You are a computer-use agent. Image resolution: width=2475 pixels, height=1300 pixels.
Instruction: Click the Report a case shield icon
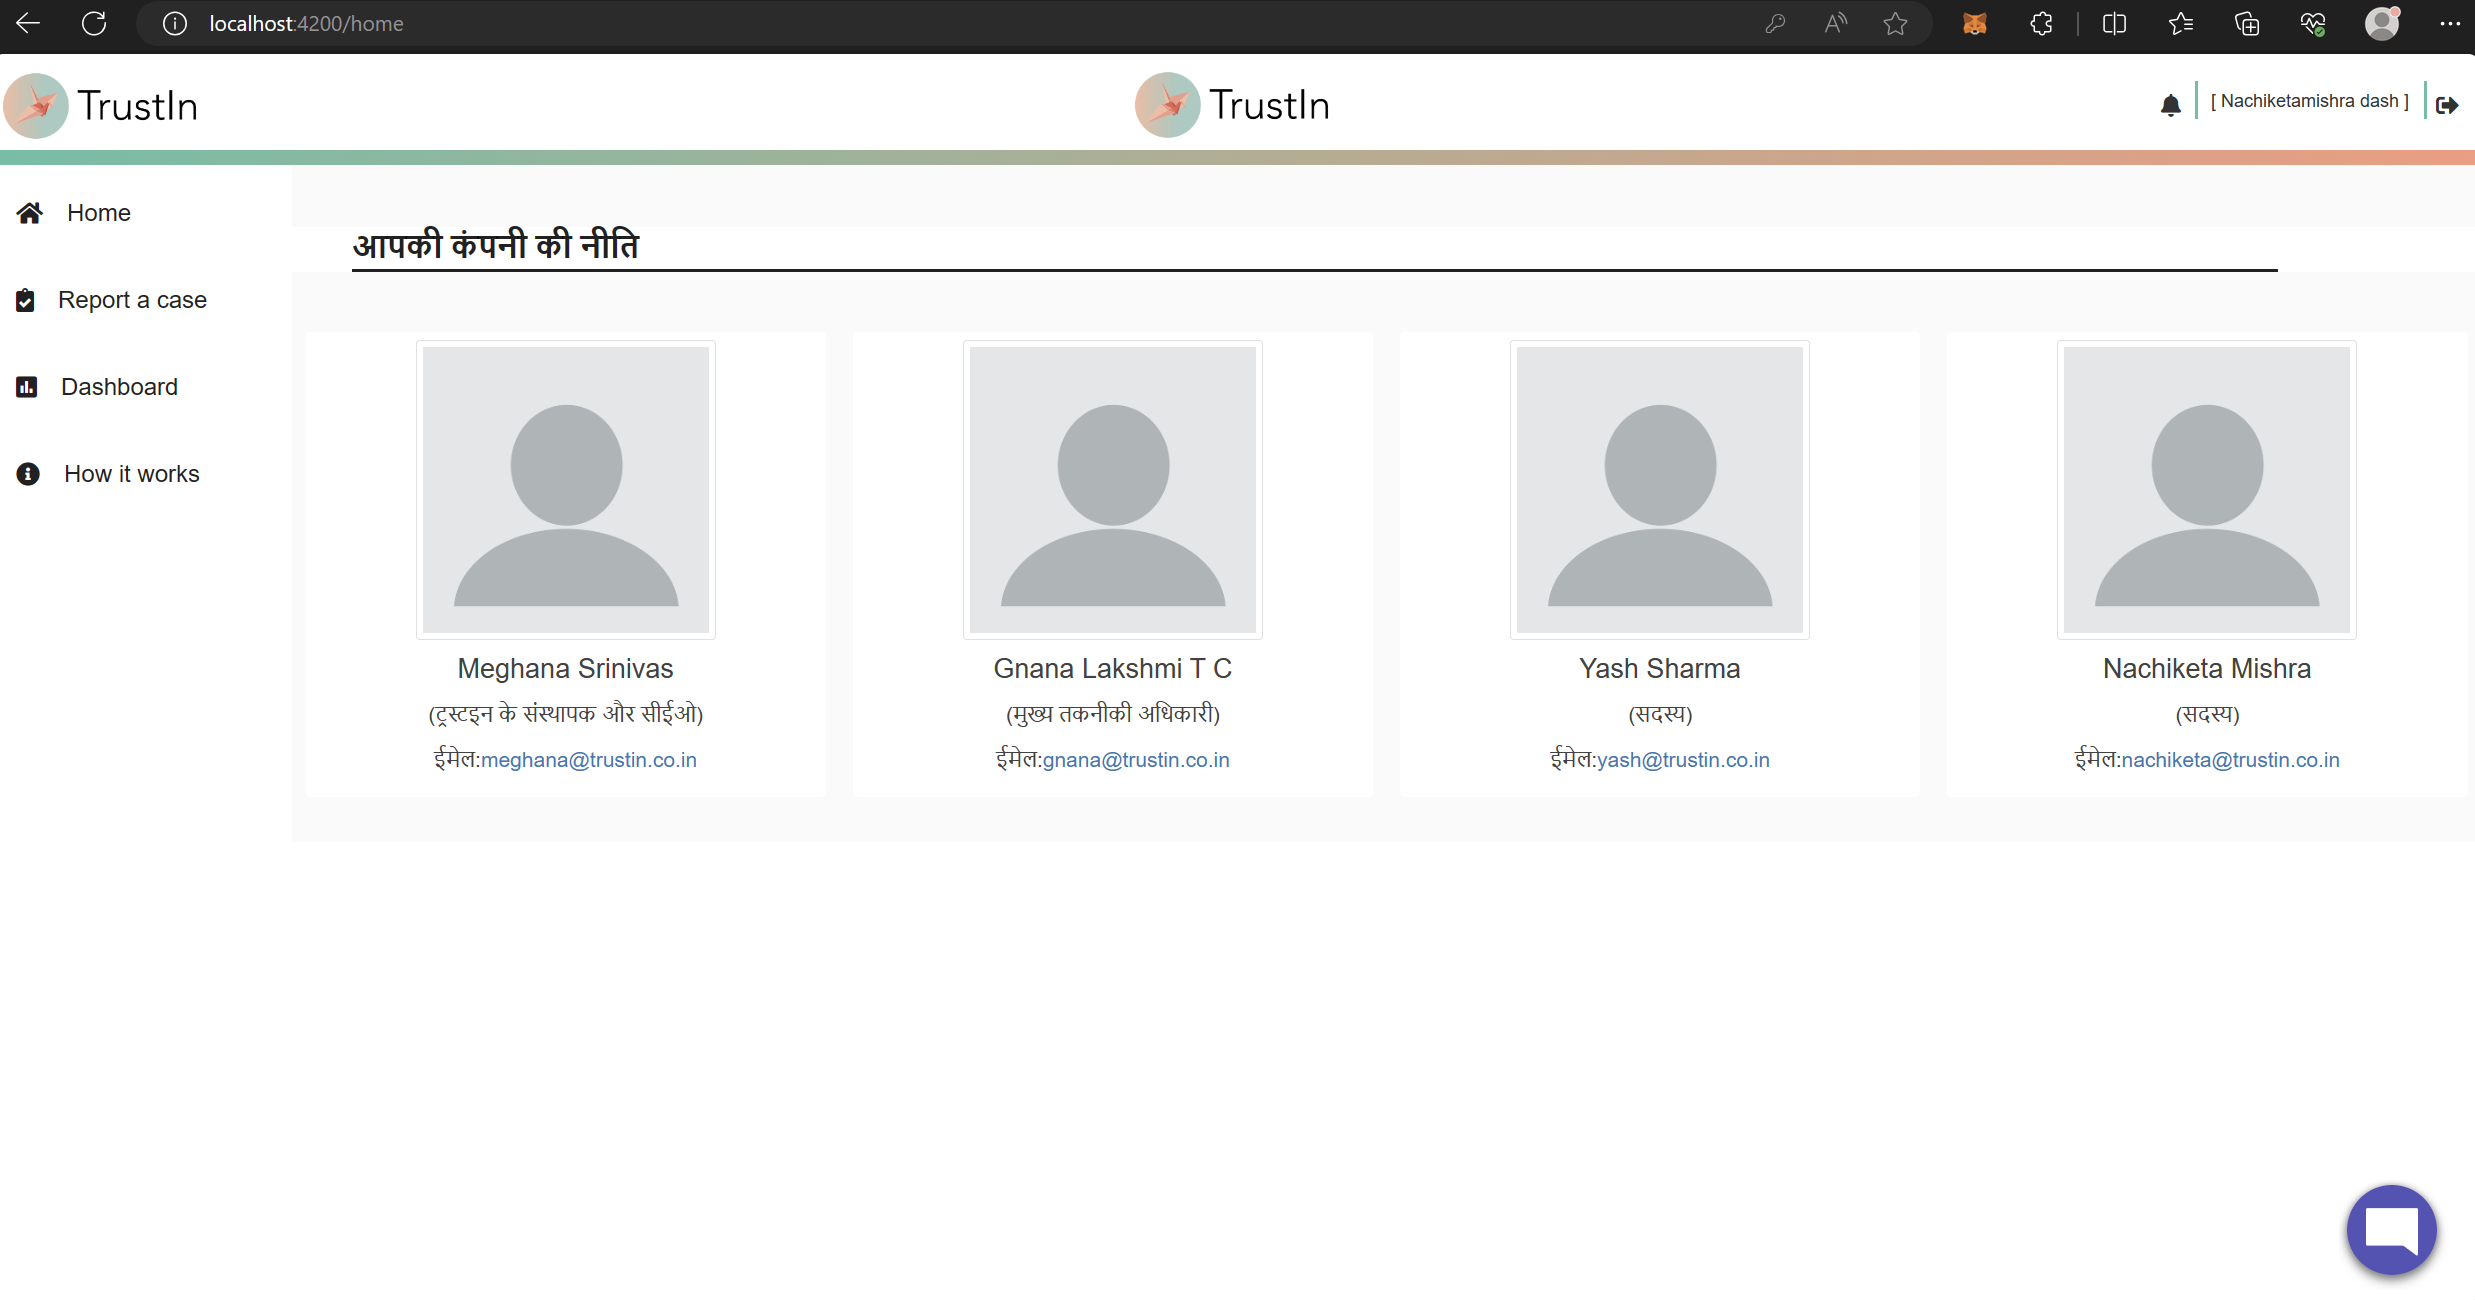[x=26, y=299]
